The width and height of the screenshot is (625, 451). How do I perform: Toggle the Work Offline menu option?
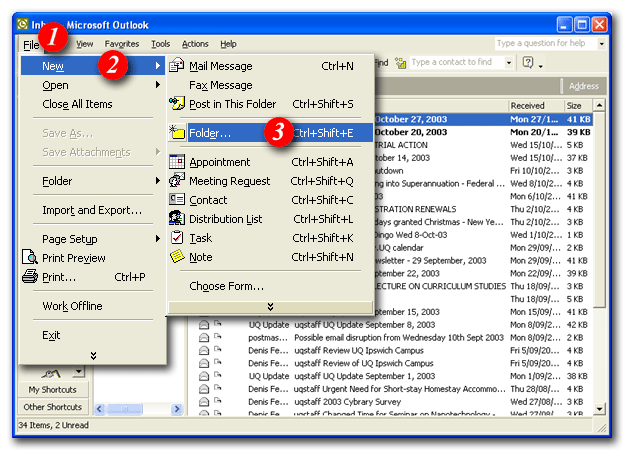(x=72, y=306)
